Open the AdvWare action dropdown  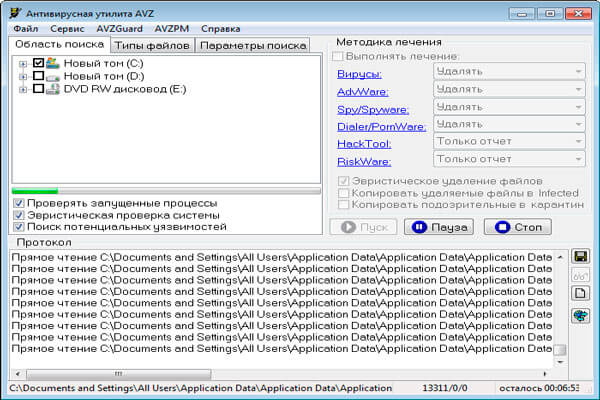[509, 89]
